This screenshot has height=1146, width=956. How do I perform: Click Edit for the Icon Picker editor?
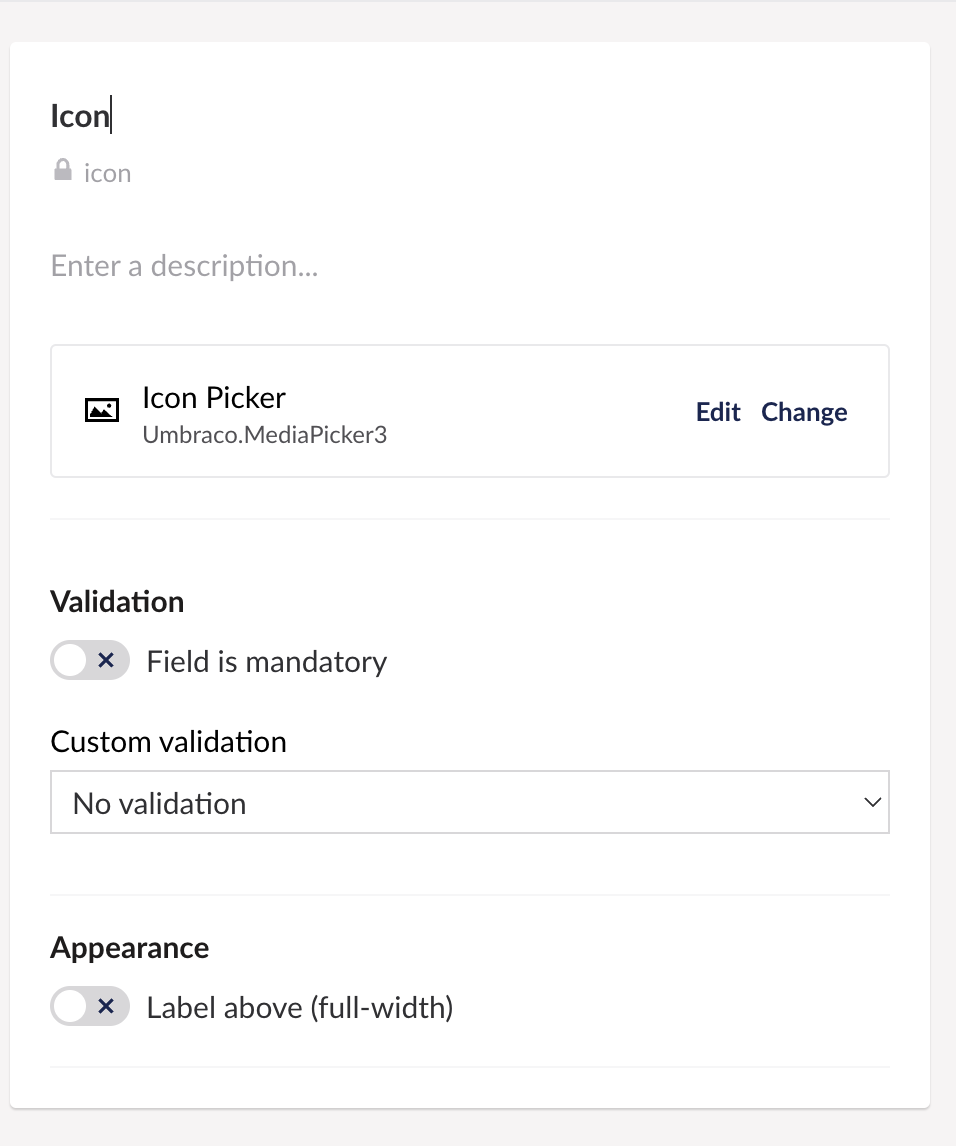point(718,412)
